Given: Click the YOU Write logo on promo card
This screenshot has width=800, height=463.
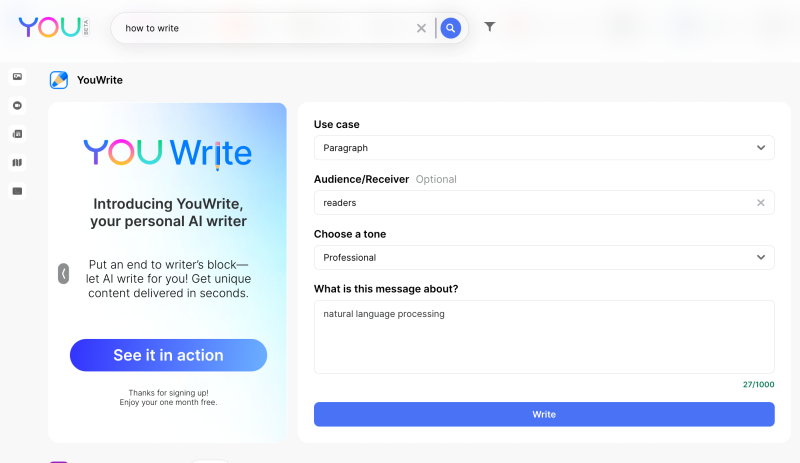Looking at the screenshot, I should click(168, 153).
